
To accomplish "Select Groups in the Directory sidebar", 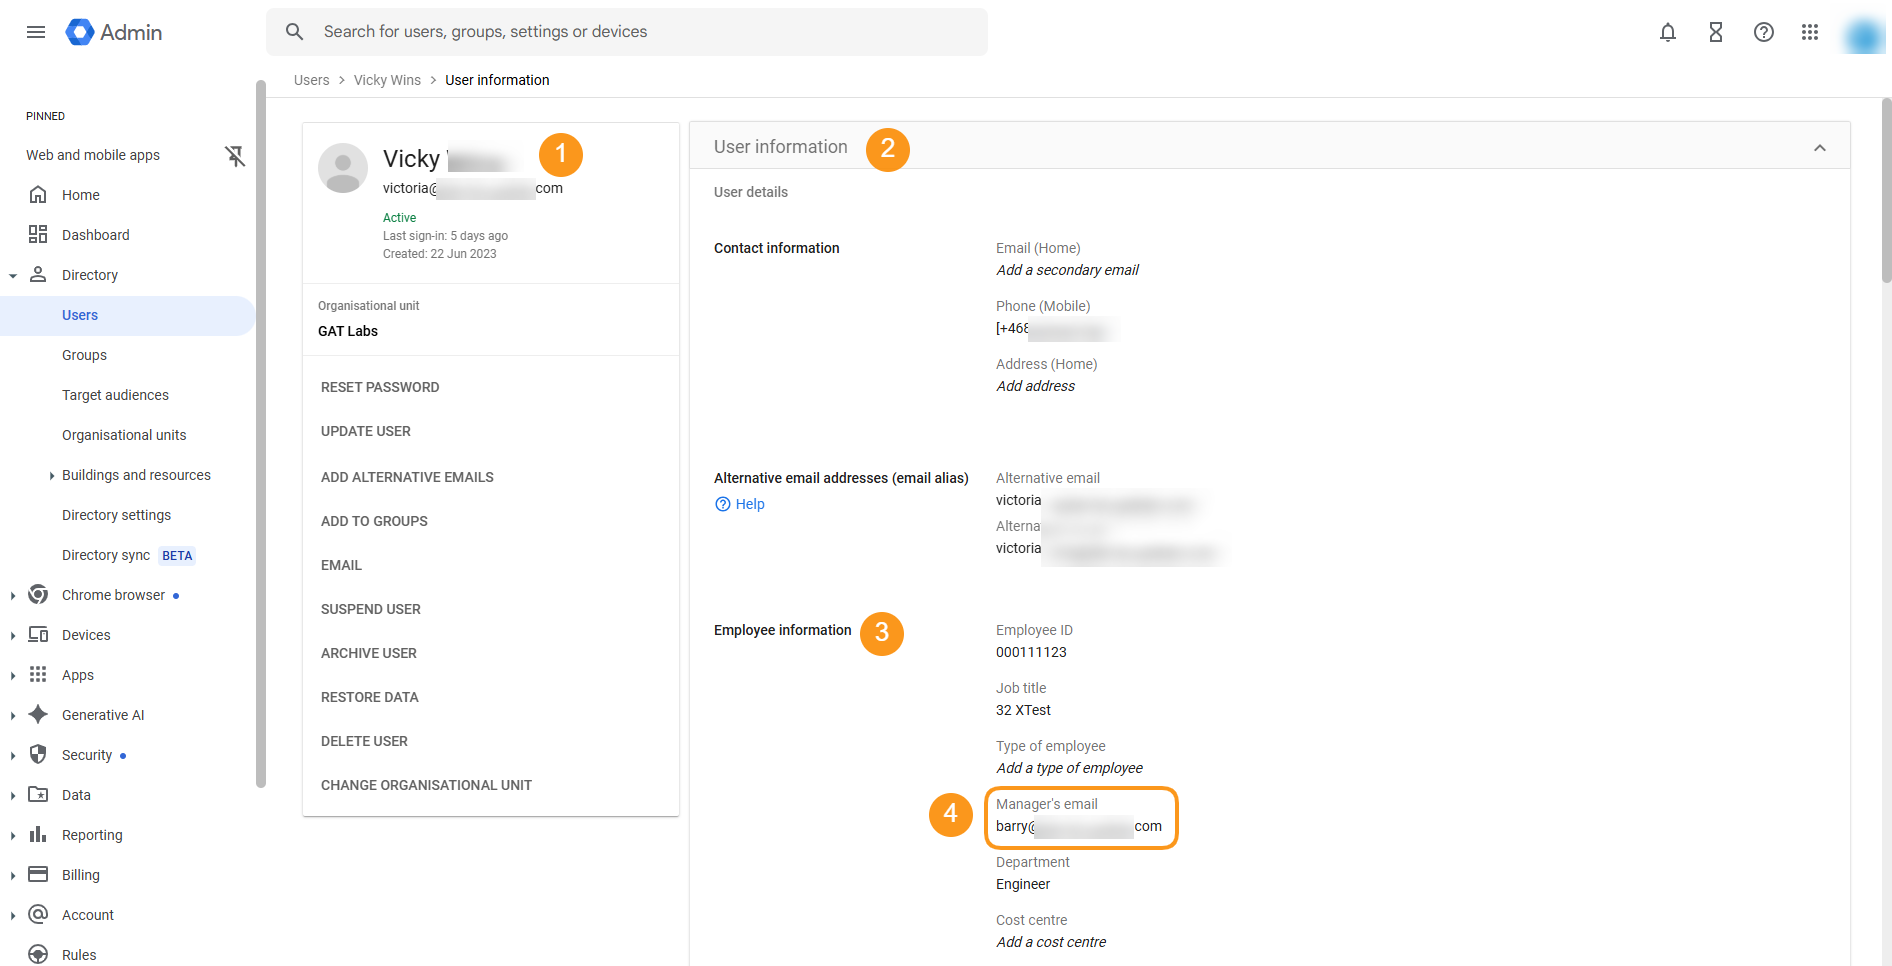I will (x=84, y=354).
